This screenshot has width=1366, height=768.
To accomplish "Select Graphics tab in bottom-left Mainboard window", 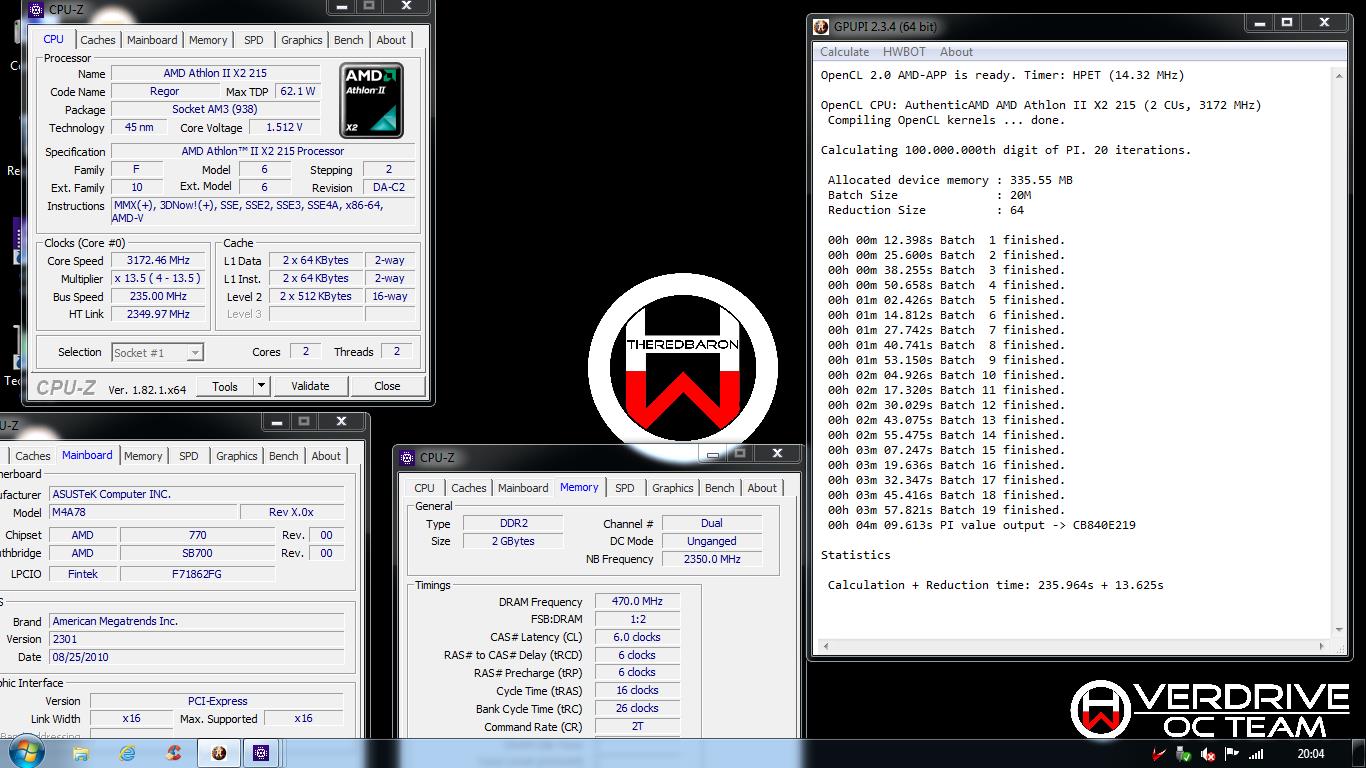I will [x=236, y=456].
